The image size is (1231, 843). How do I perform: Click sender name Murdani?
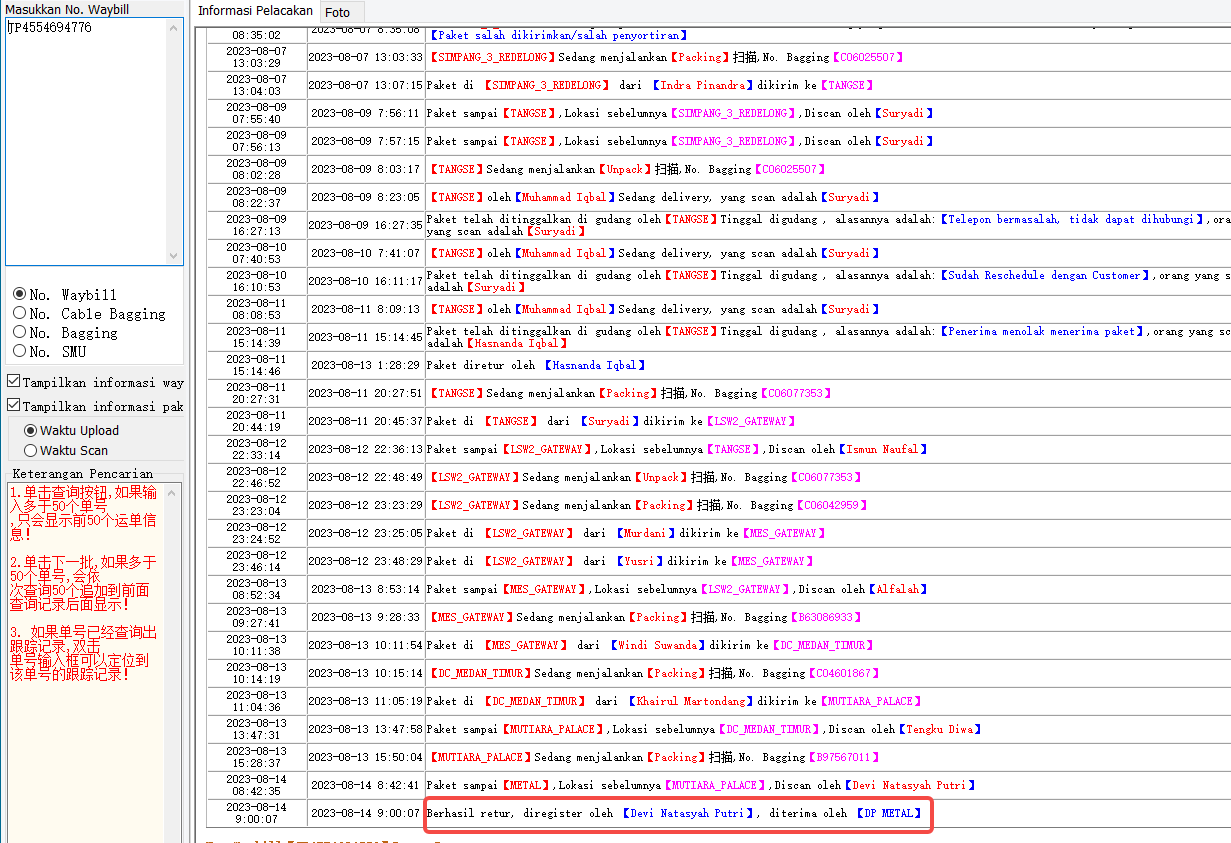646,533
